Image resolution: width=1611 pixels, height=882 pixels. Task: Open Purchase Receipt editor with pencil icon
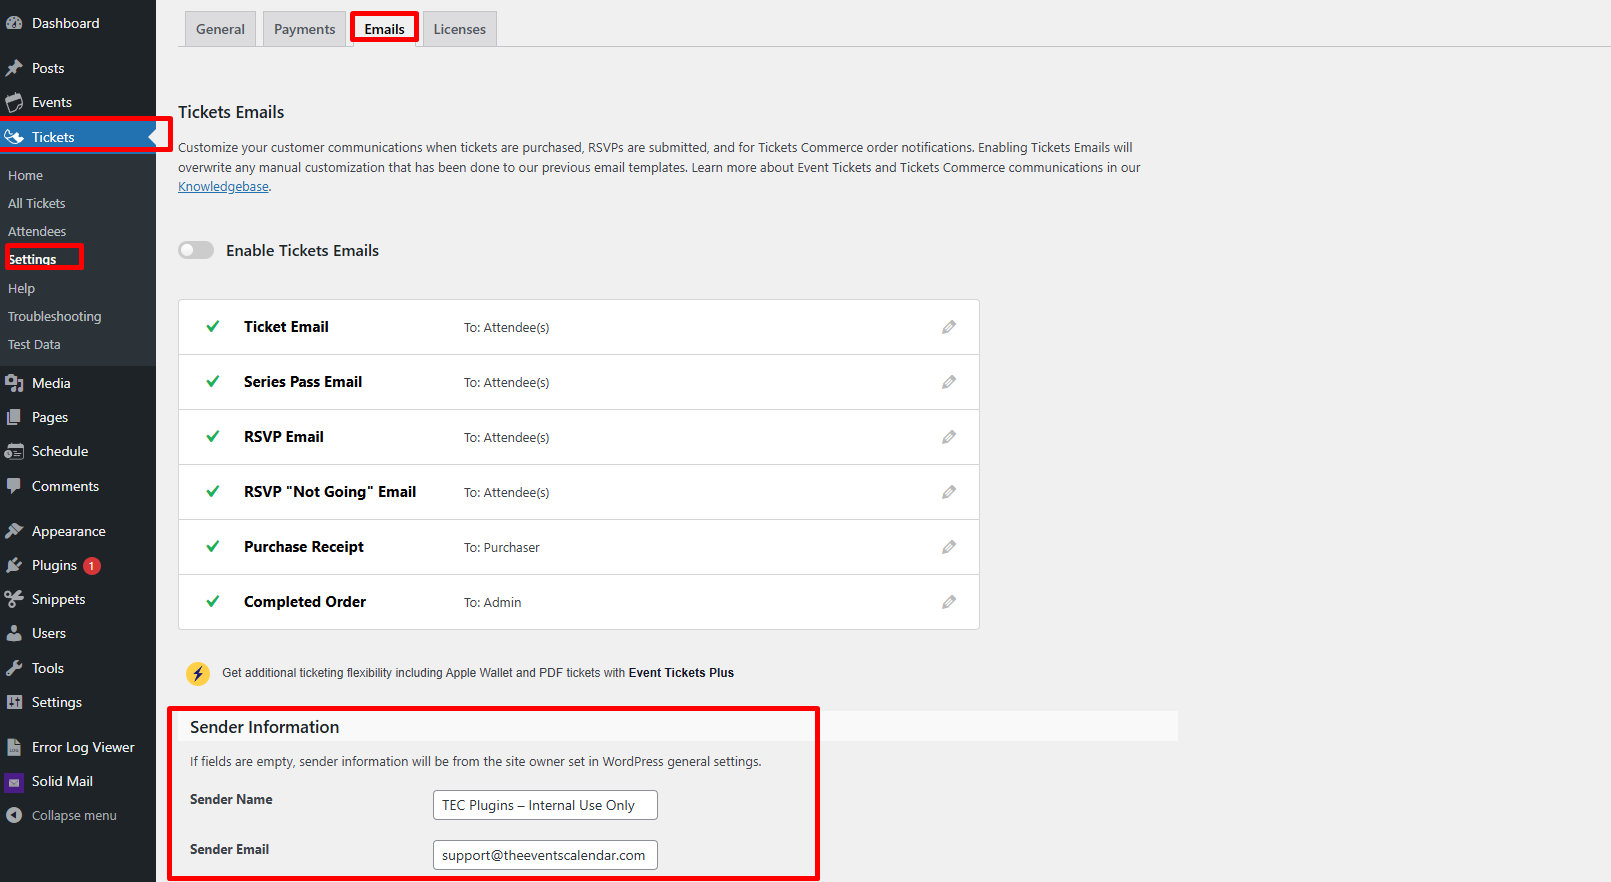pos(948,547)
